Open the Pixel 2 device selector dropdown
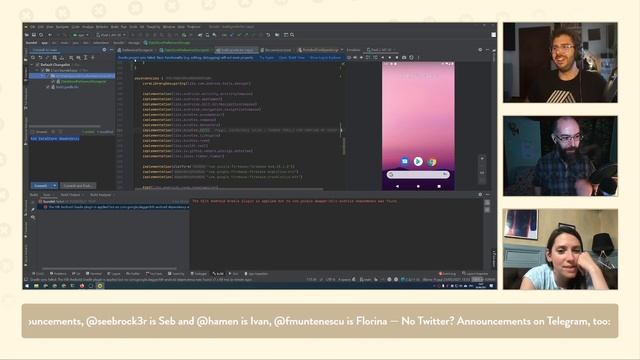640x360 pixels. pos(111,35)
